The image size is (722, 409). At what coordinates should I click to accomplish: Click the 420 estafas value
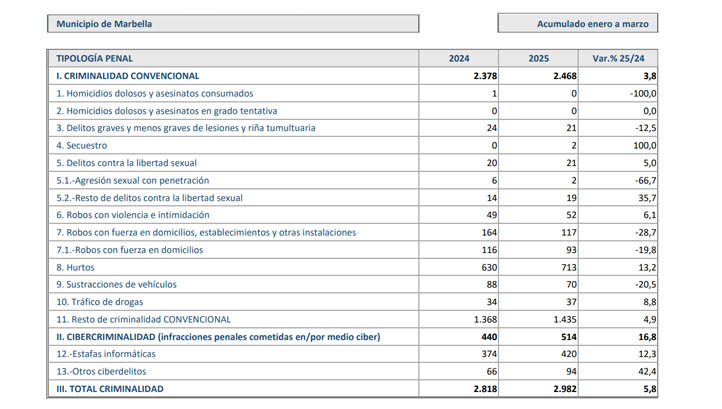(x=569, y=354)
